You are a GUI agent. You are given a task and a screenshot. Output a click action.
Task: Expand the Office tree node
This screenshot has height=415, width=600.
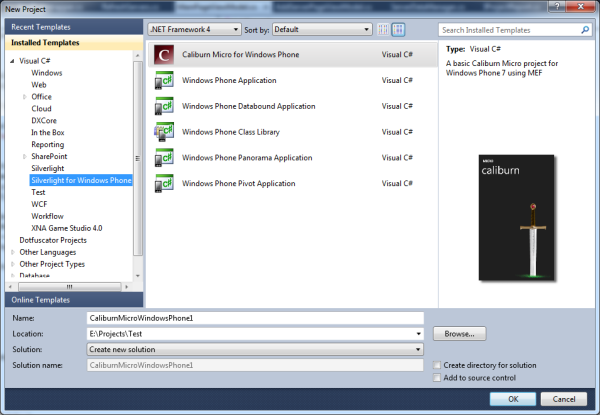pyautogui.click(x=24, y=97)
